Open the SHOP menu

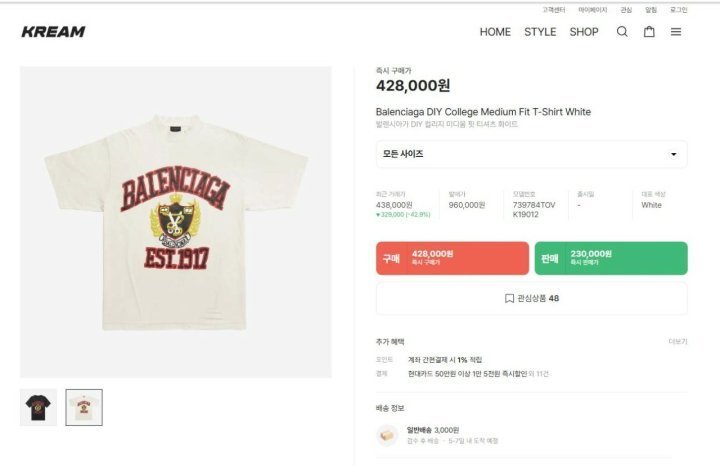coord(584,32)
